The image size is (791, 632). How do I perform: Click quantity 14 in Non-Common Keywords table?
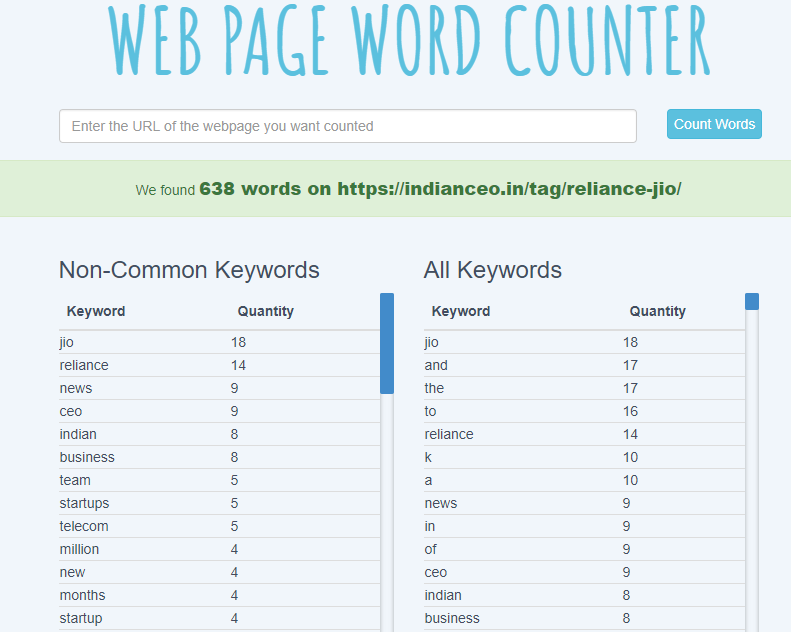[238, 365]
